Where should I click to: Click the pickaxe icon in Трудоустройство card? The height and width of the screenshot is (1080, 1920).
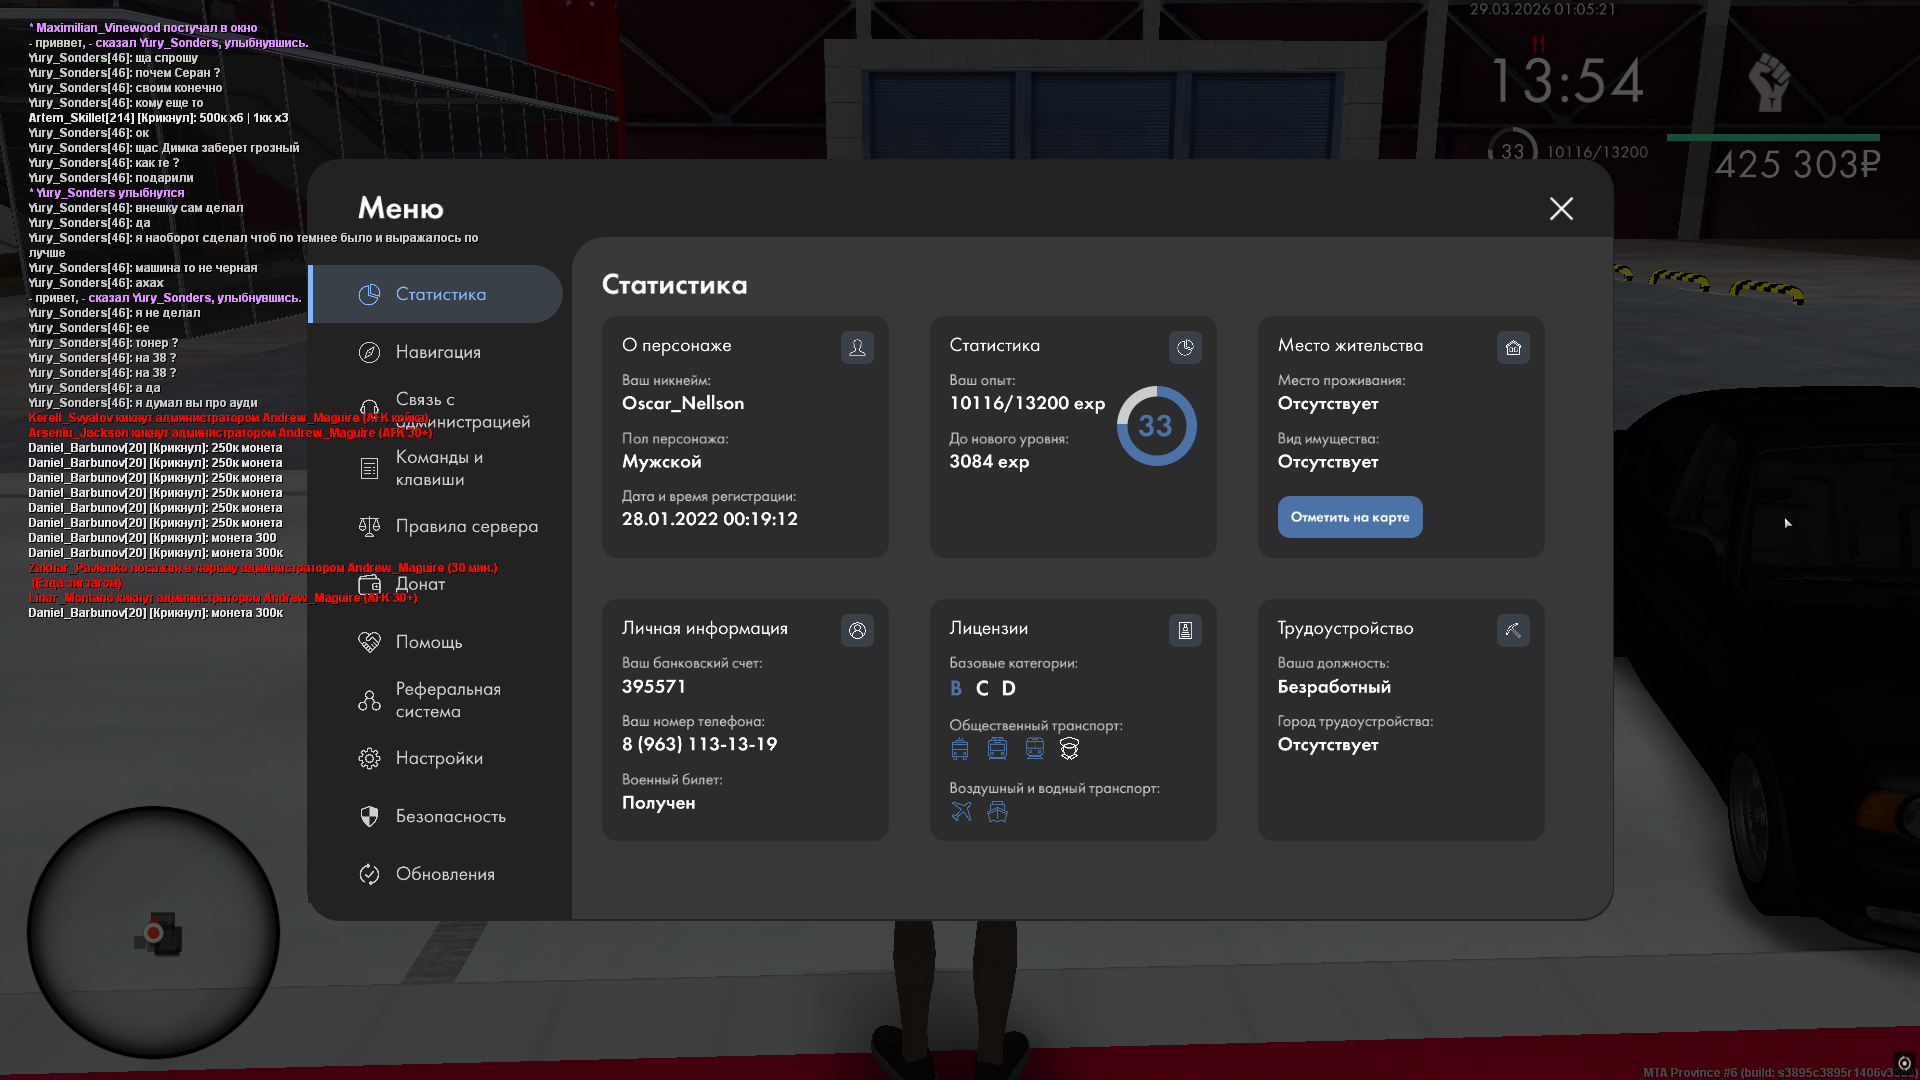click(1513, 630)
